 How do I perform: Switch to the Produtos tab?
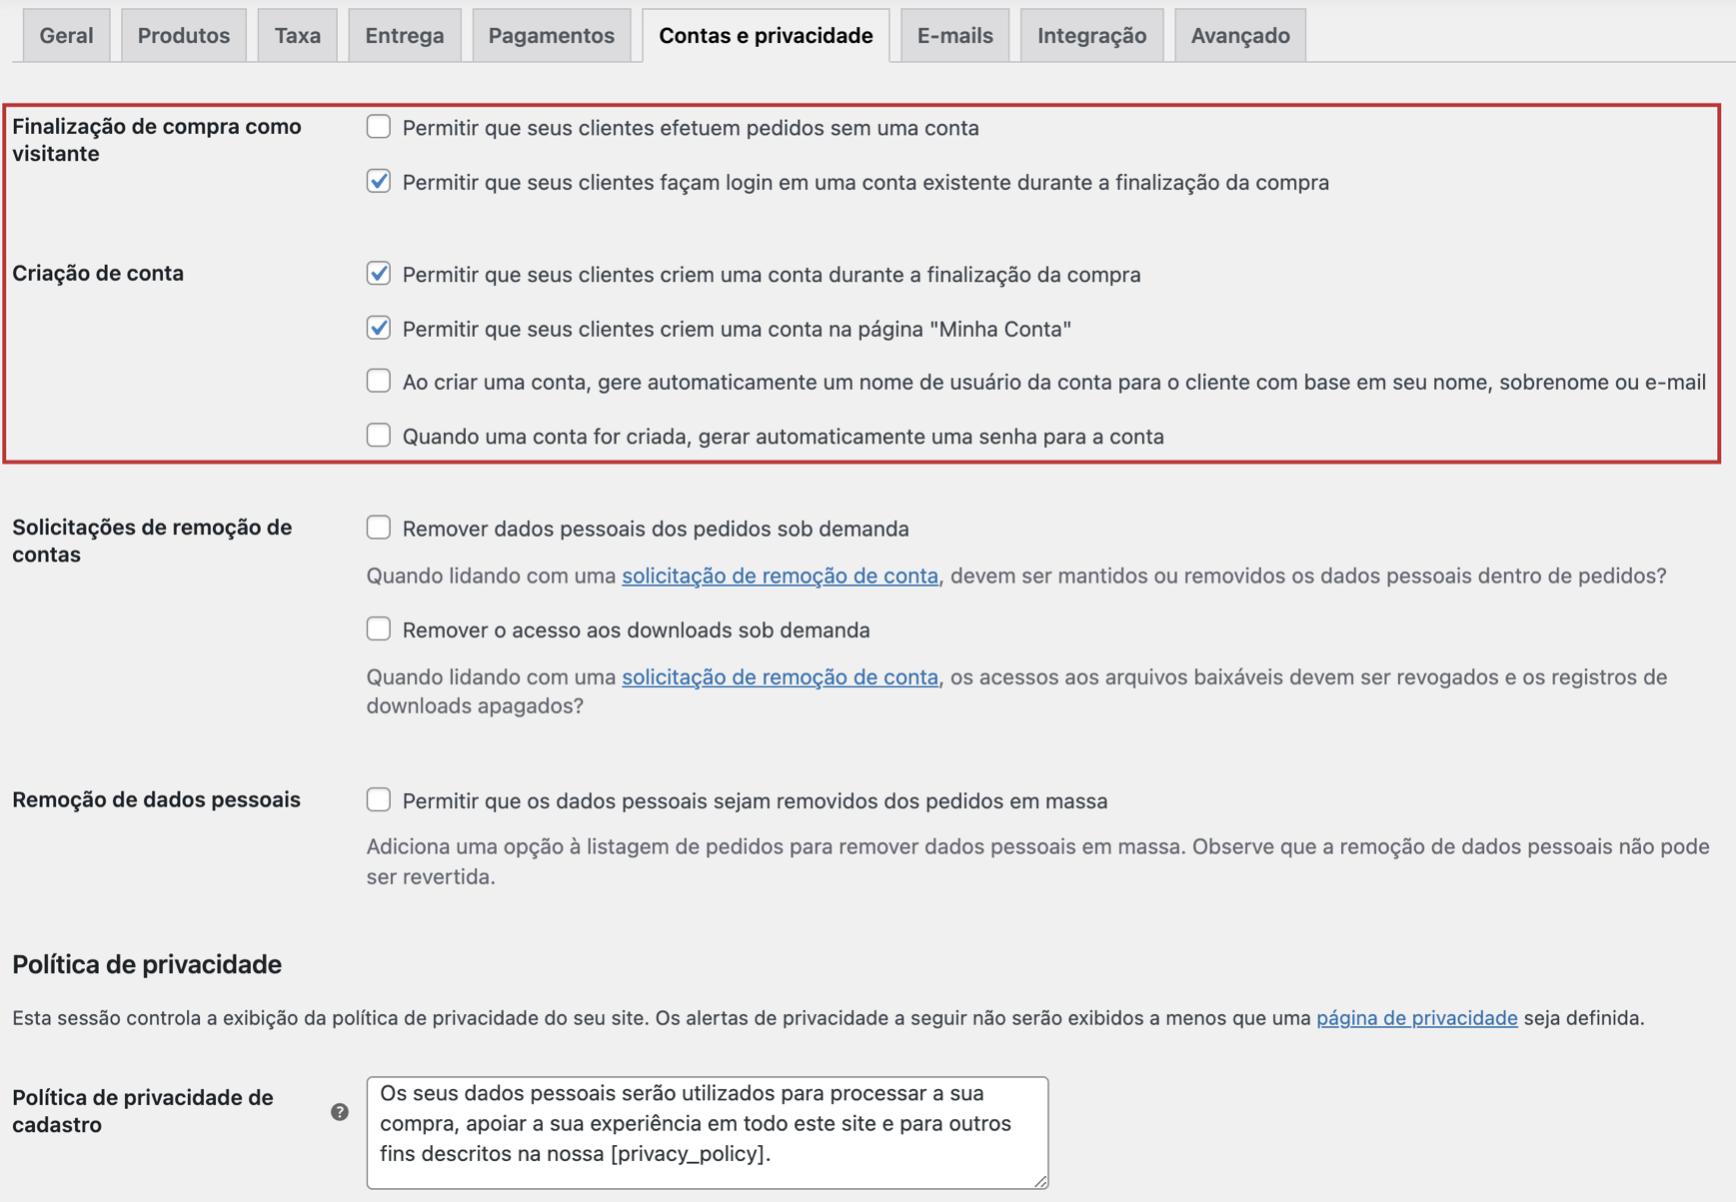(x=184, y=36)
